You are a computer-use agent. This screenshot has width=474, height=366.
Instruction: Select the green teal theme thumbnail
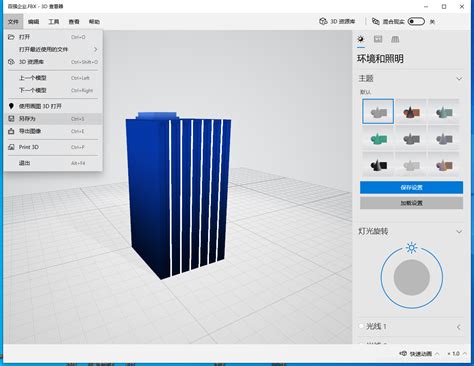(378, 138)
